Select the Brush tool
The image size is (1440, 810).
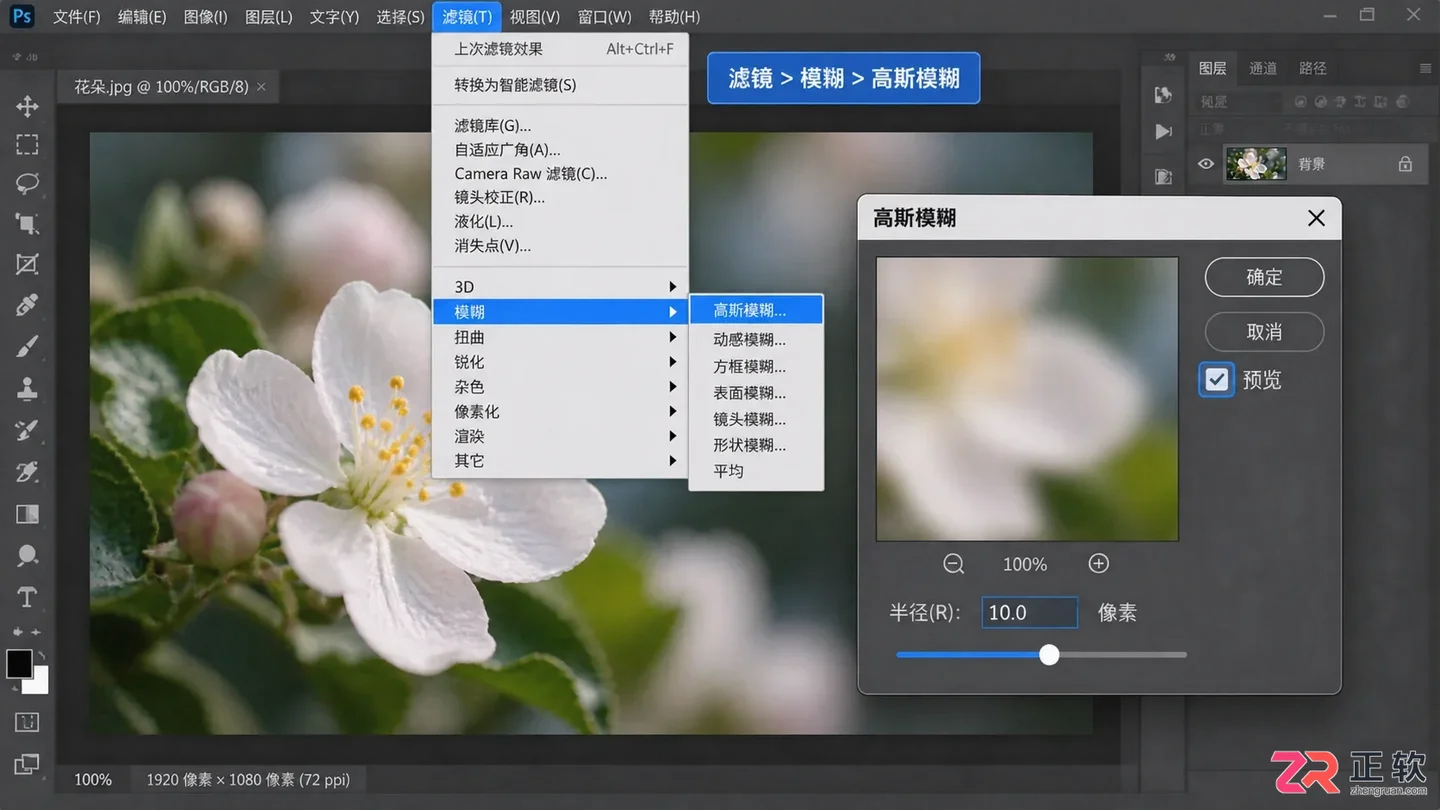point(27,347)
